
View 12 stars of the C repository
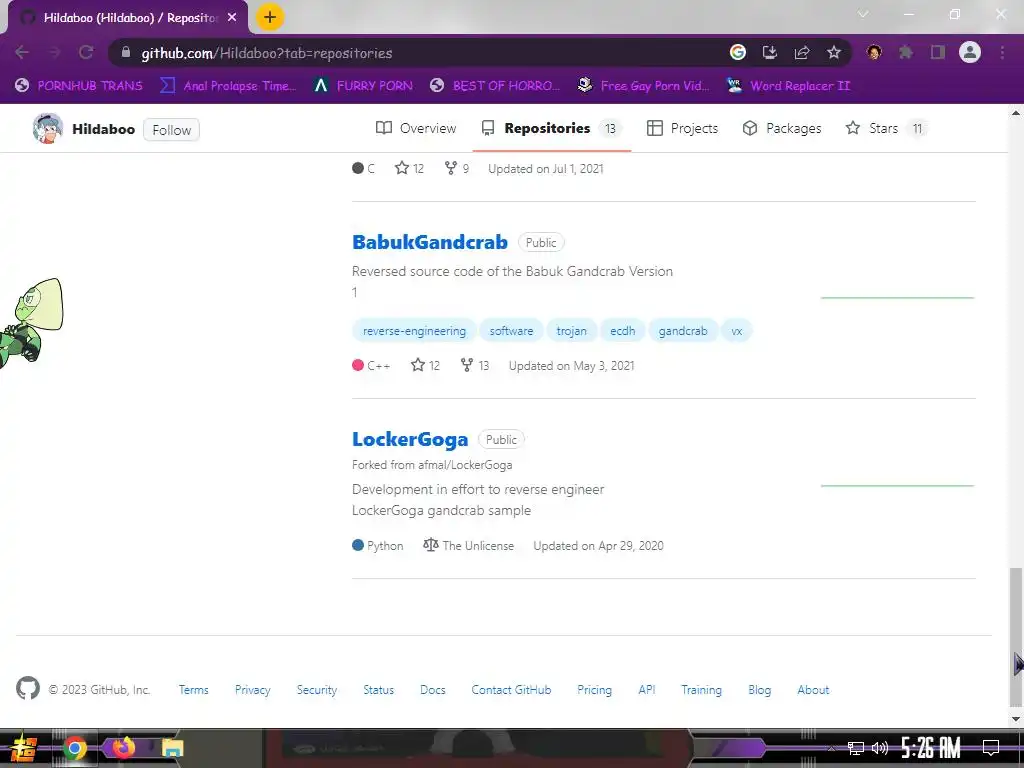409,168
